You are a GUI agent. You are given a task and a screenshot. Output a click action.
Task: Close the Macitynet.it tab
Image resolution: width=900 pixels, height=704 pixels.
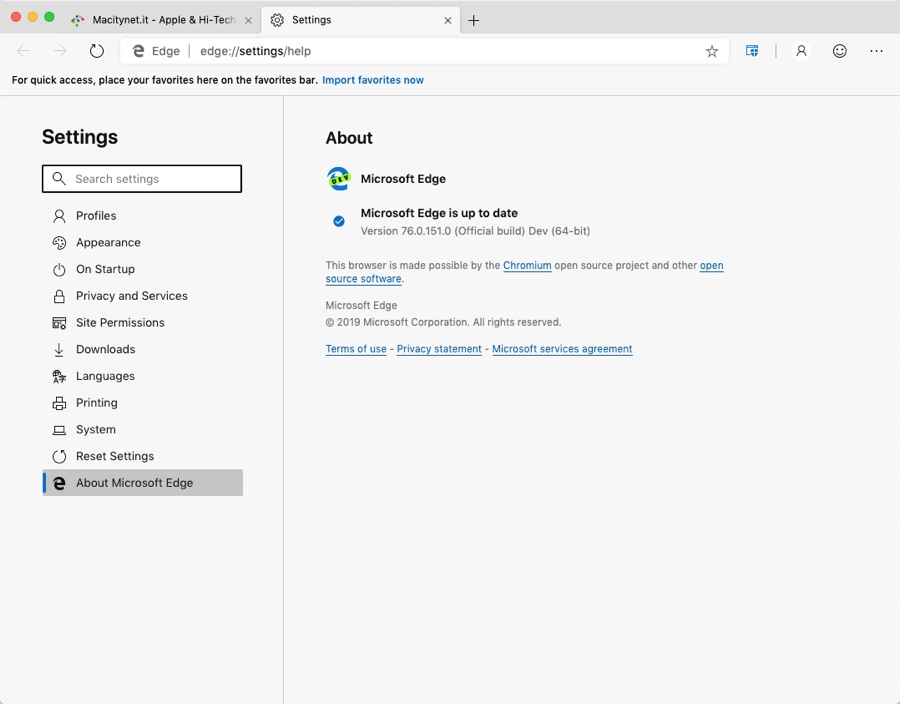pyautogui.click(x=248, y=20)
